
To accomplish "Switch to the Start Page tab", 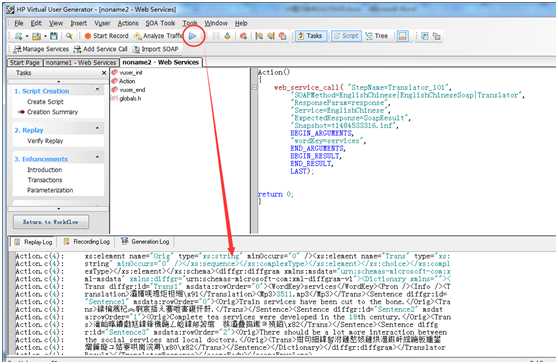I will pos(25,63).
